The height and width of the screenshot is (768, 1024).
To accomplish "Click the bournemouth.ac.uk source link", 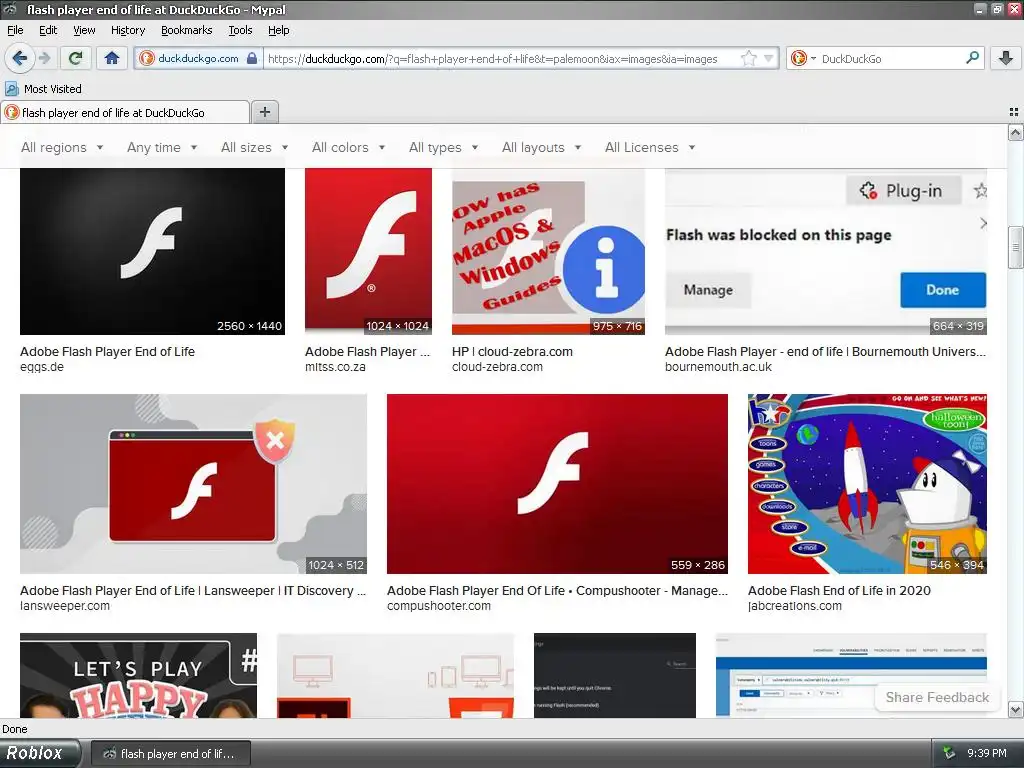I will point(718,367).
